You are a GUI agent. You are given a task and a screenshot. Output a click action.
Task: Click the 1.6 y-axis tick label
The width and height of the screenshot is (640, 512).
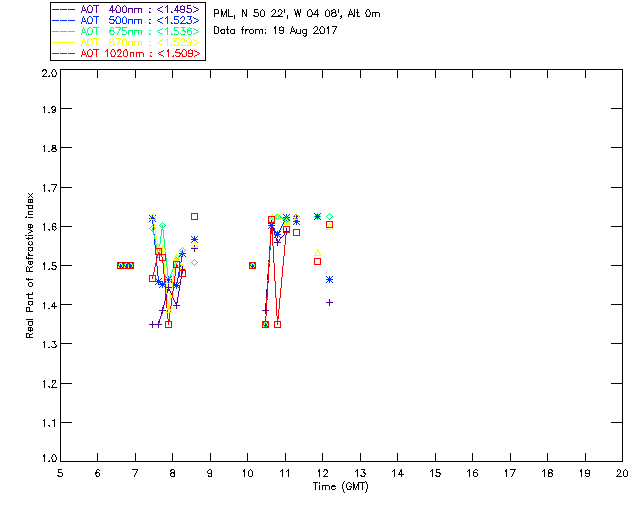pos(49,227)
